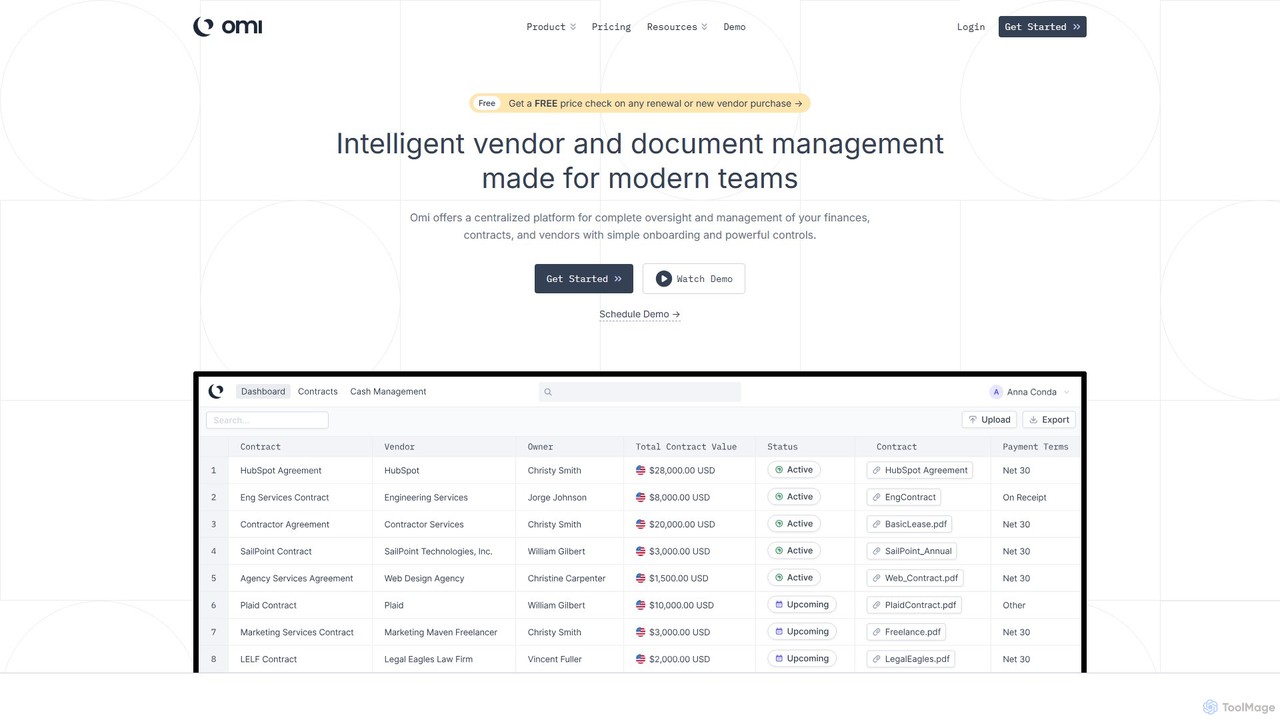Follow the Schedule Demo link

pyautogui.click(x=640, y=314)
